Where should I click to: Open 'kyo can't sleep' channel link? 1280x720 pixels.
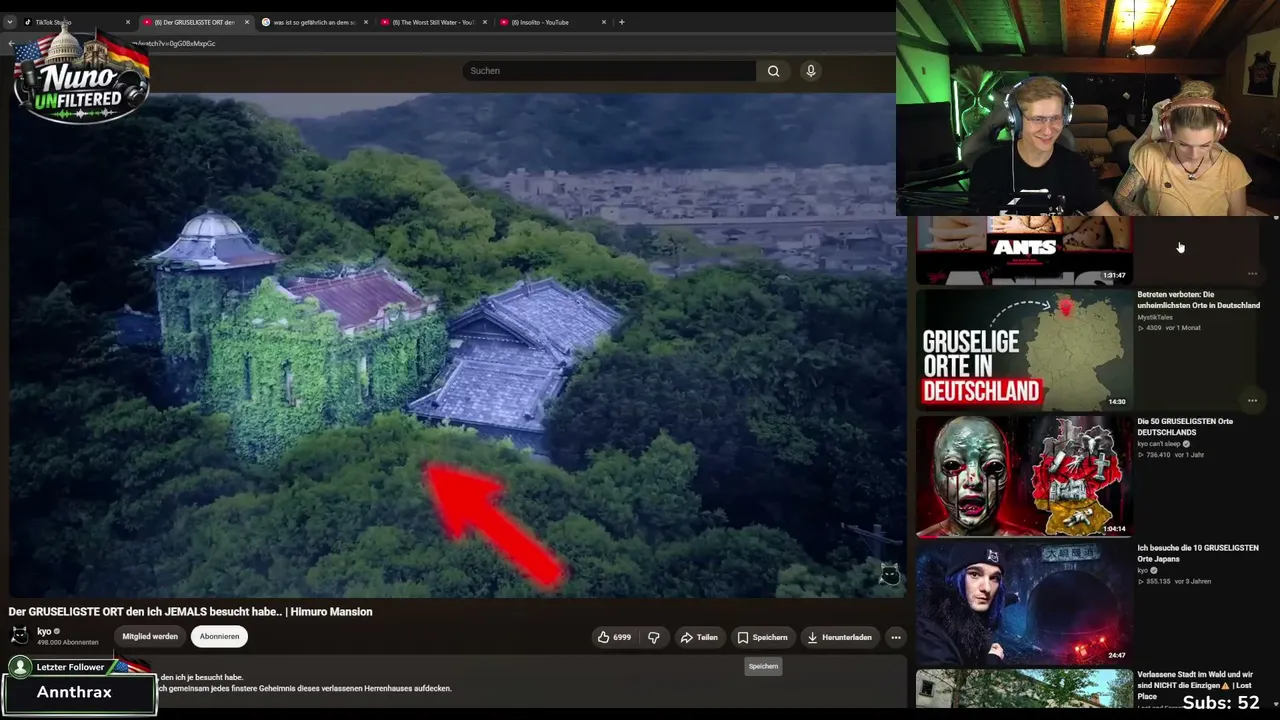click(x=1160, y=444)
